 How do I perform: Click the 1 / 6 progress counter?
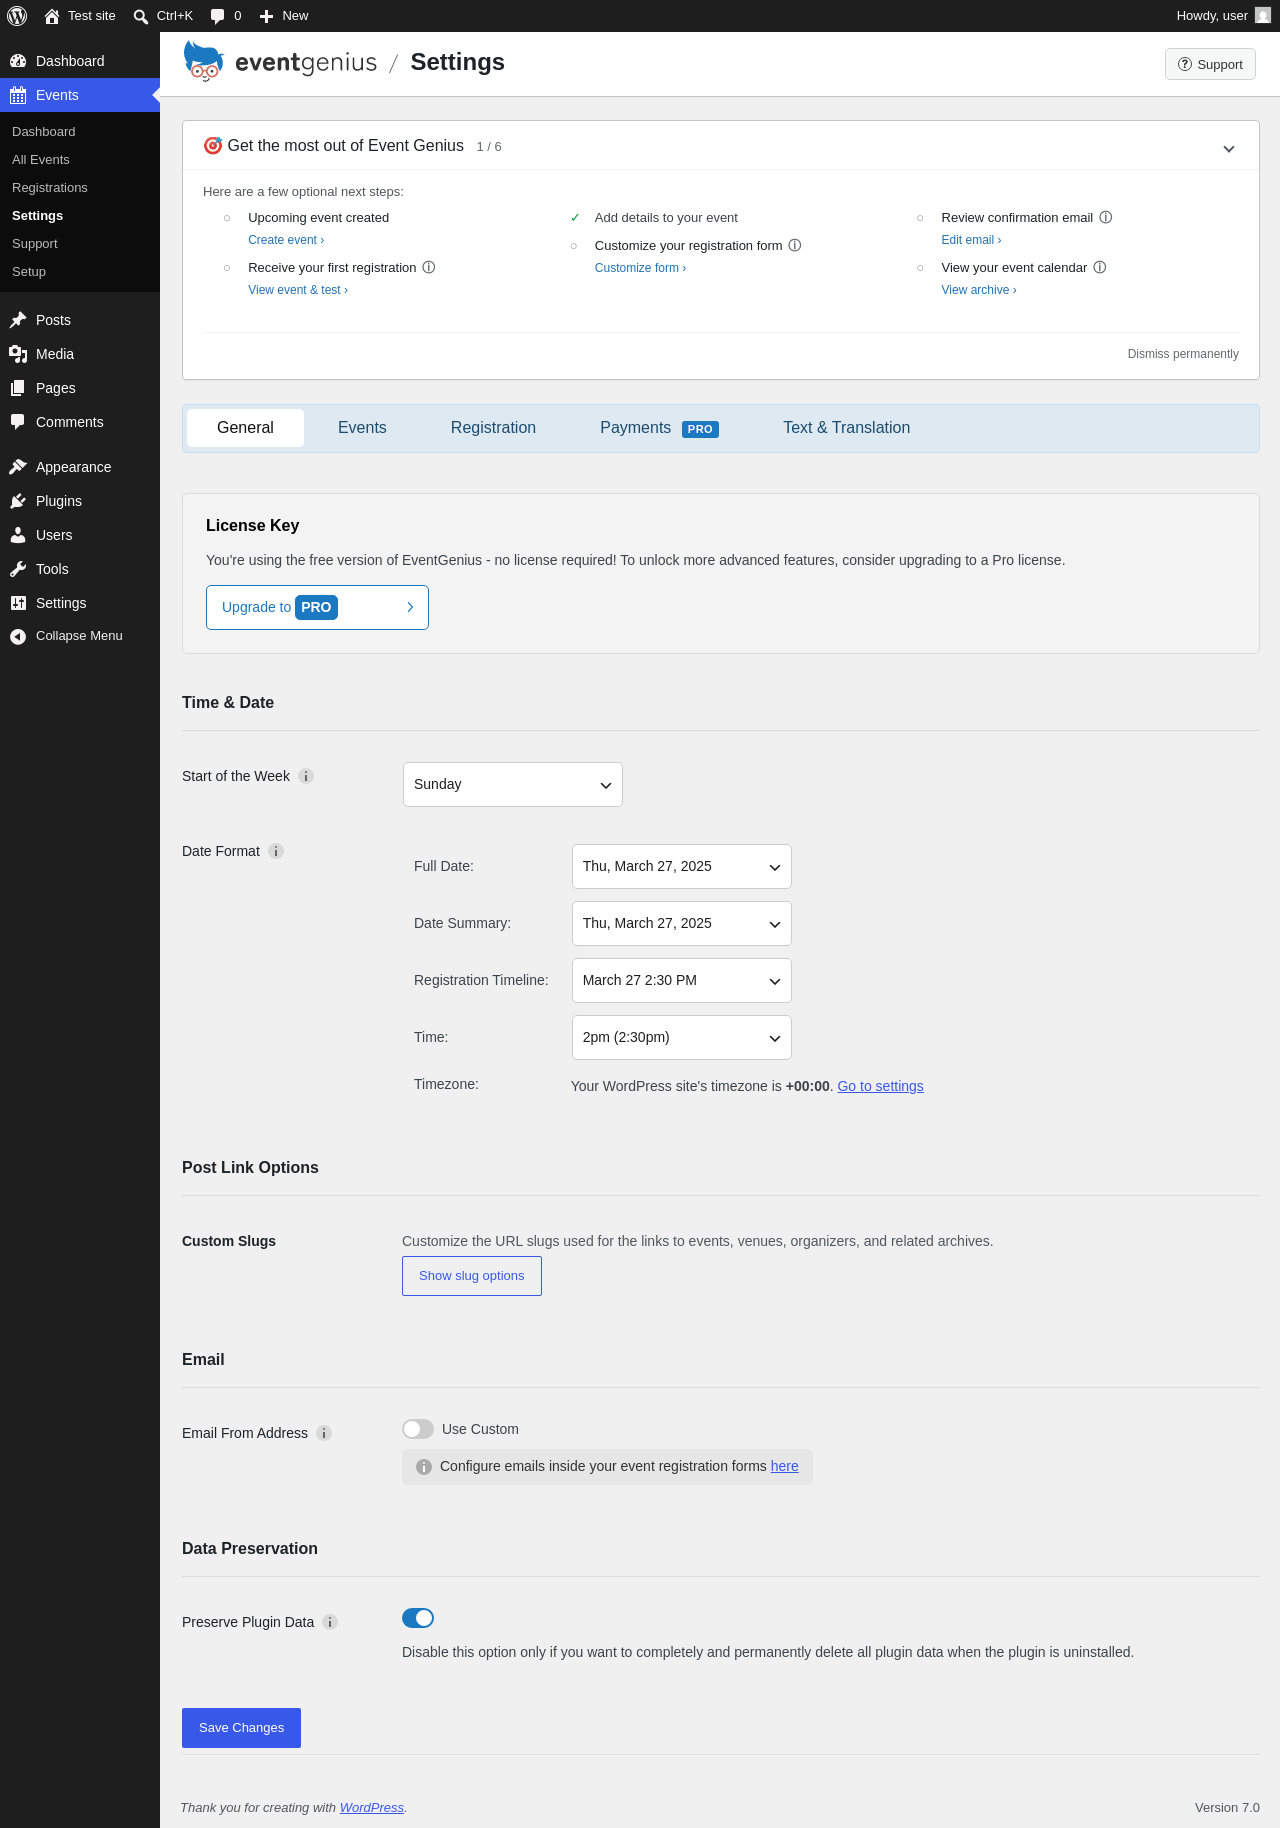click(489, 147)
